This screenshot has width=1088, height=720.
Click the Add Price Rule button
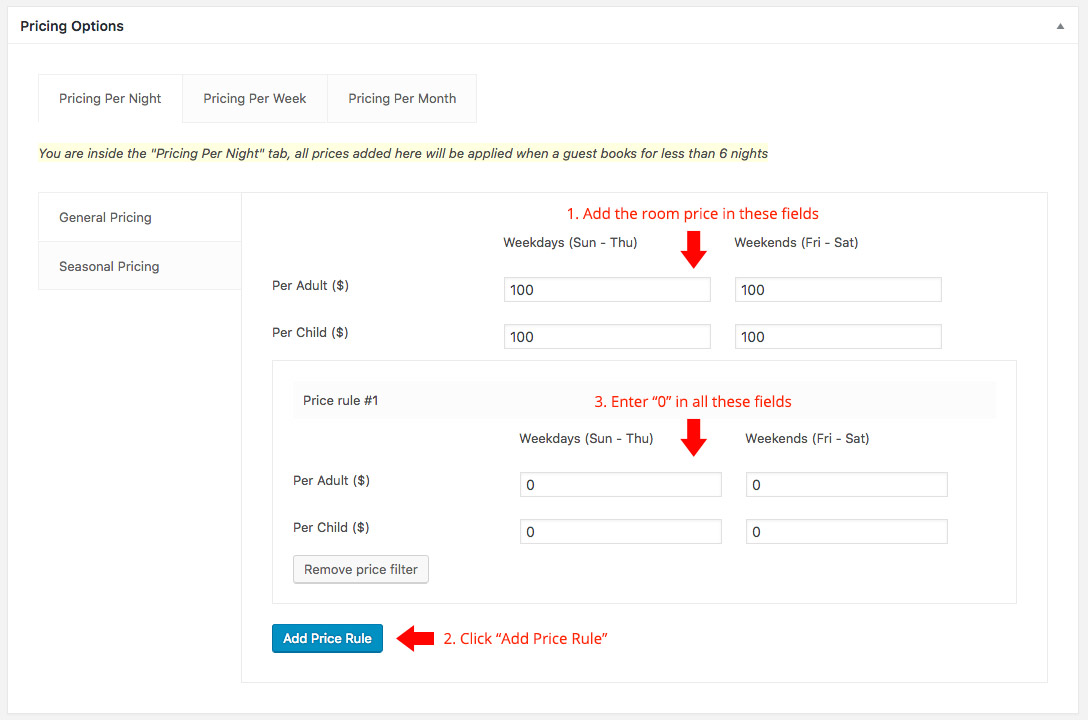[327, 638]
